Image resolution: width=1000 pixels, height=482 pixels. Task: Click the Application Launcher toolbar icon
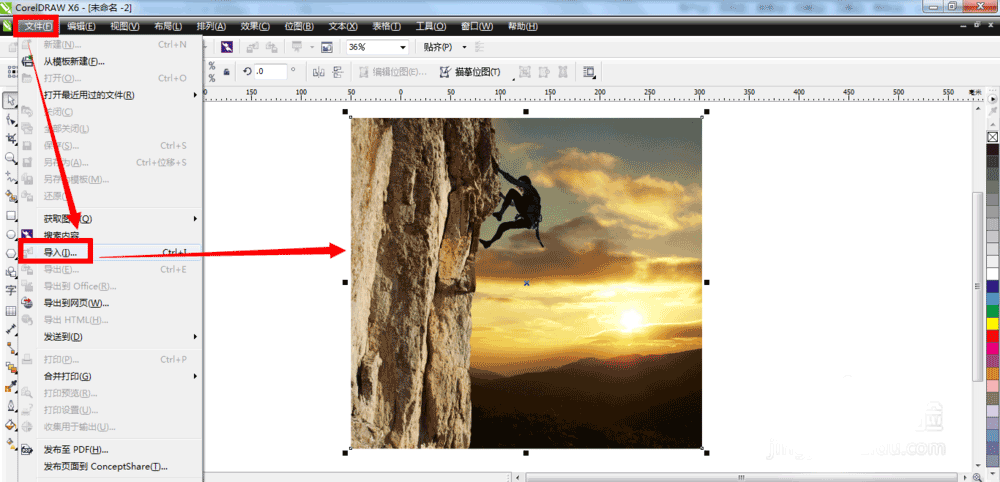(x=297, y=47)
